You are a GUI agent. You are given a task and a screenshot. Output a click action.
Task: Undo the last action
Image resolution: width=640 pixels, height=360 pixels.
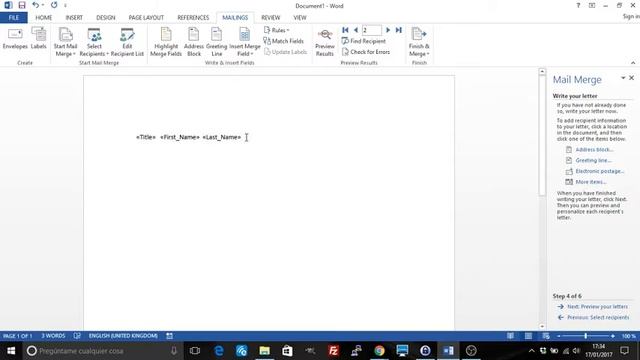point(36,5)
